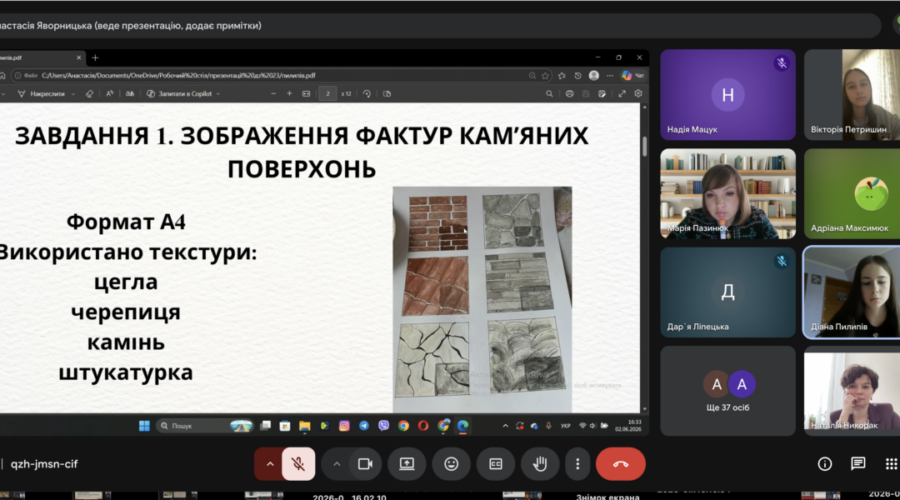This screenshot has height=500, width=900.
Task: Click Наталя Никорак video tile
Action: click(x=852, y=391)
